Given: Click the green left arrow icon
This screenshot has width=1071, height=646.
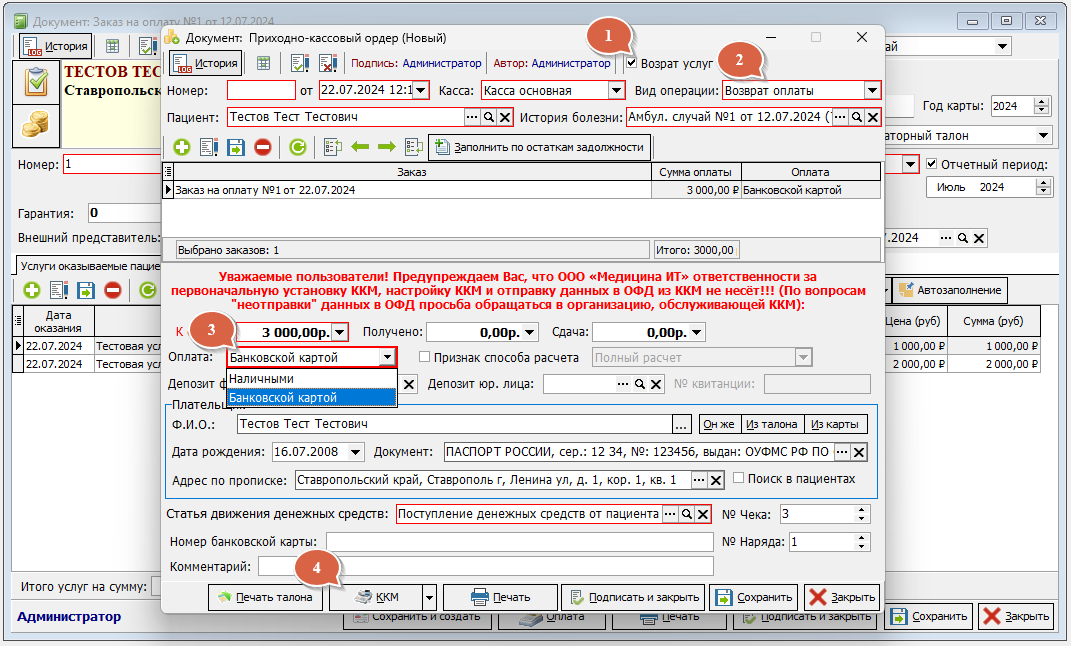Looking at the screenshot, I should coord(360,148).
